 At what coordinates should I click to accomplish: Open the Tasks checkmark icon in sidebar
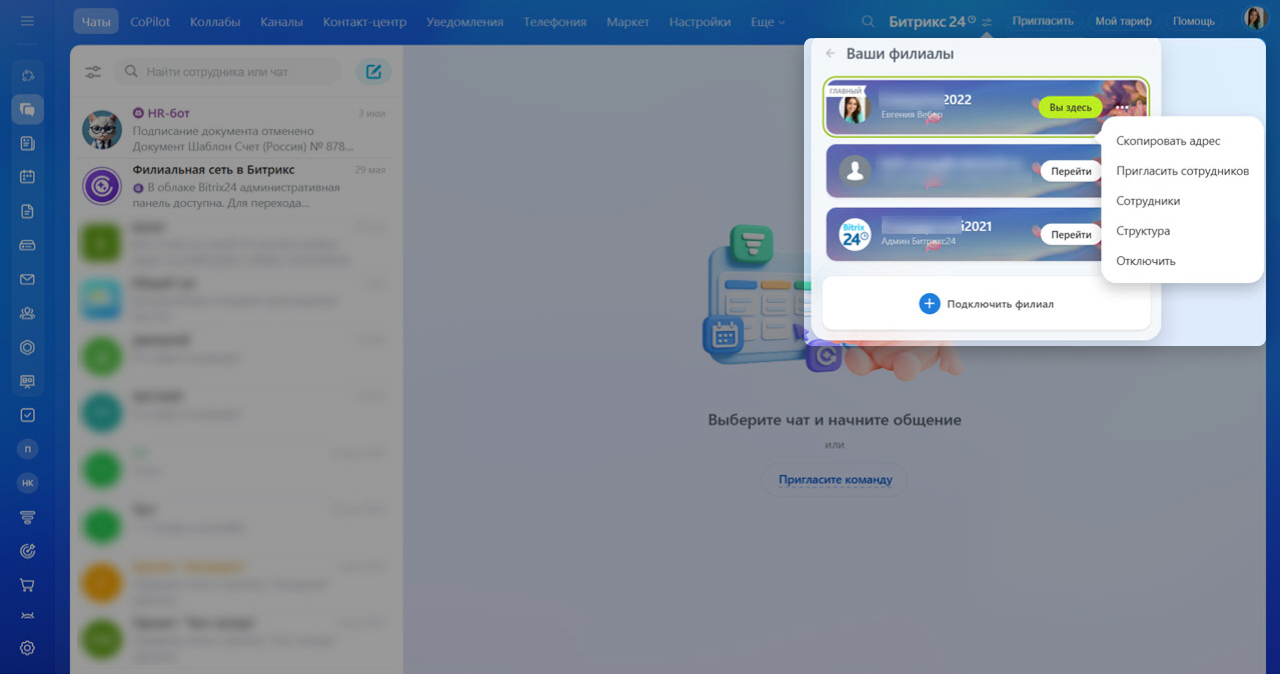(27, 415)
